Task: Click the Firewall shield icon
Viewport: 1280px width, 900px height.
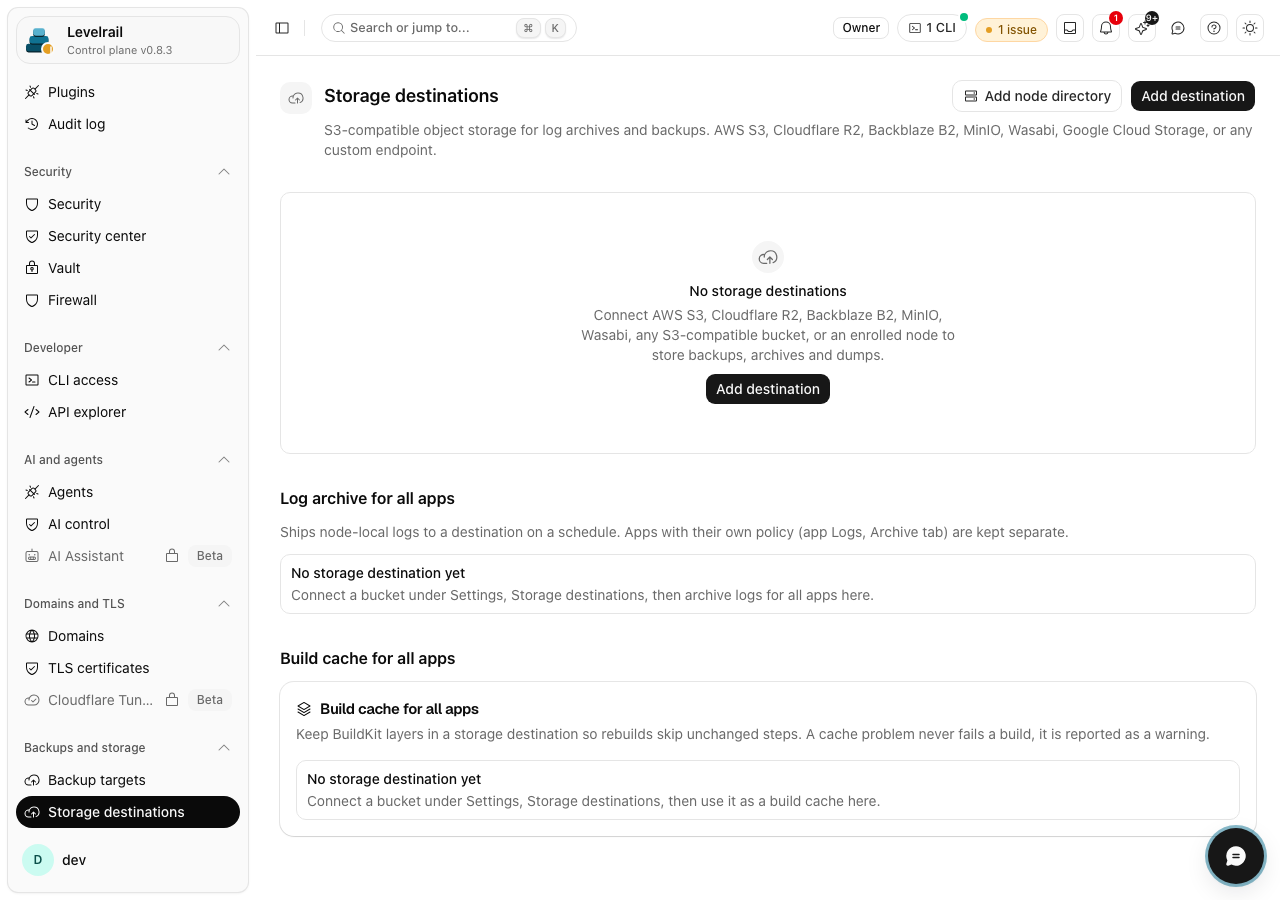Action: tap(32, 300)
